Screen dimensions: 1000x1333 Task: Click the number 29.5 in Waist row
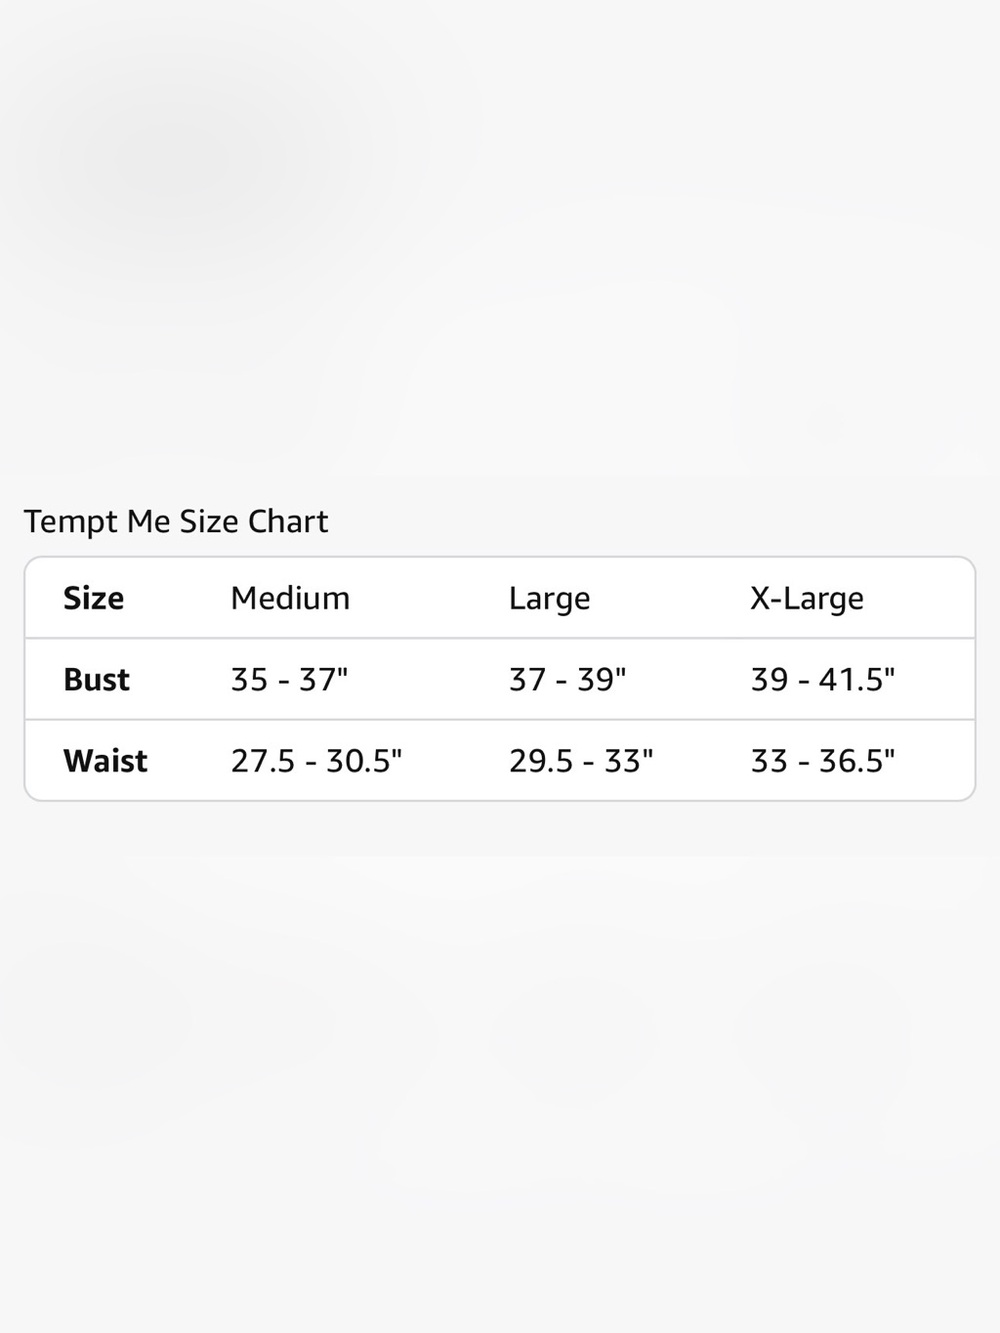point(541,761)
